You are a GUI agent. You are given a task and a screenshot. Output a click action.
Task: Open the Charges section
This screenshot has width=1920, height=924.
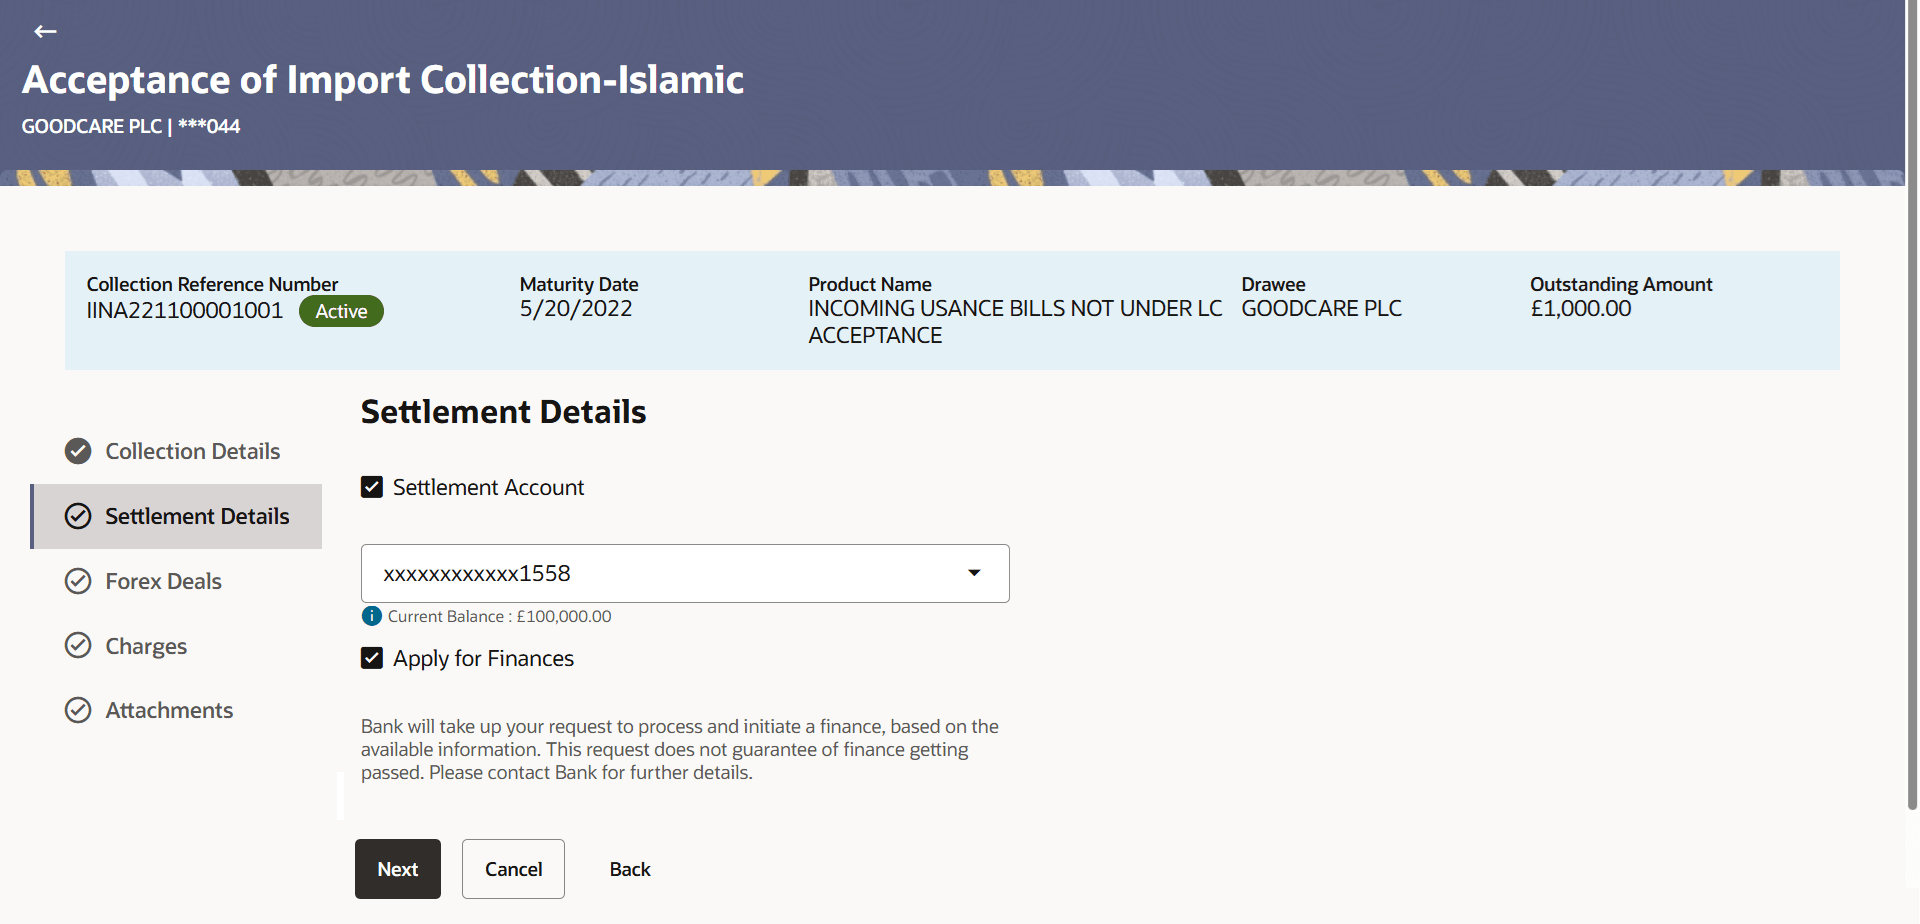146,646
